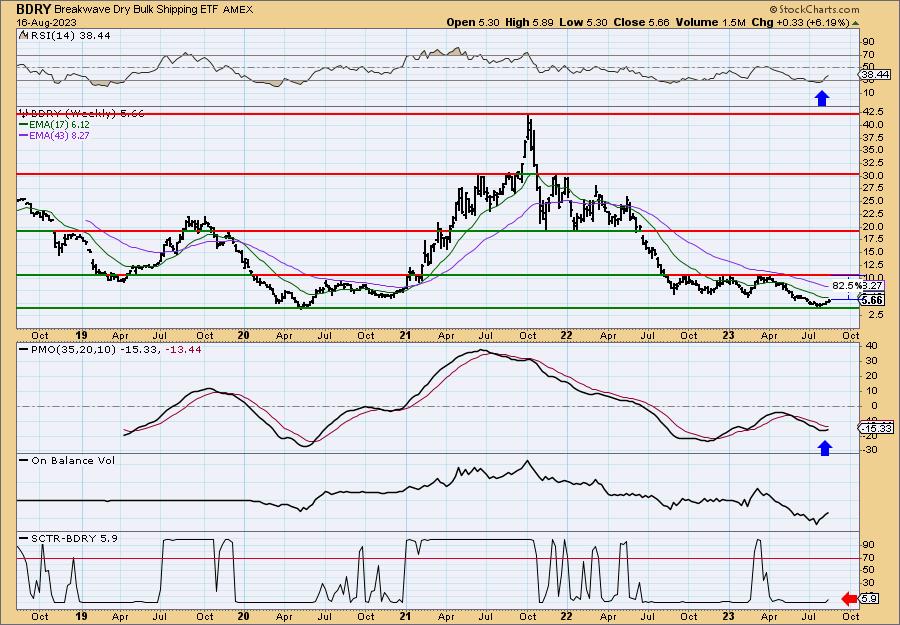Screen dimensions: 900x625
Task: Click the 42.5 price axis label
Action: 872,111
